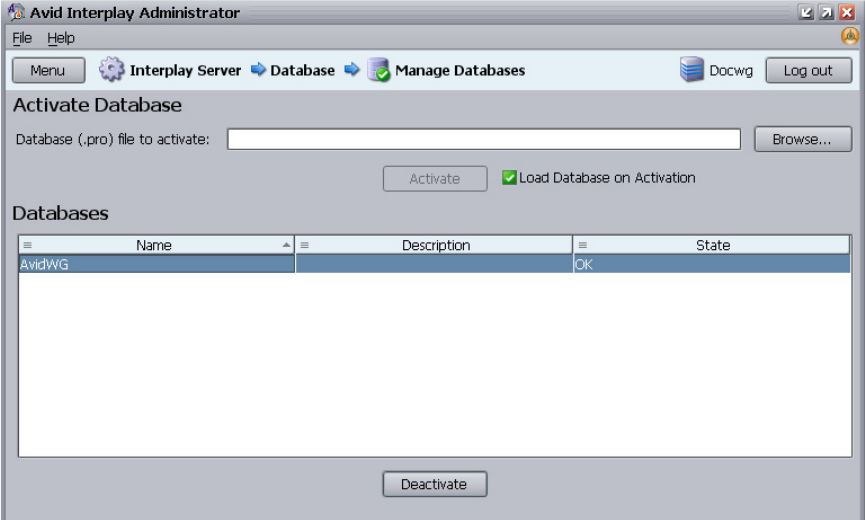
Task: Sort by the Description column header
Action: [x=434, y=245]
